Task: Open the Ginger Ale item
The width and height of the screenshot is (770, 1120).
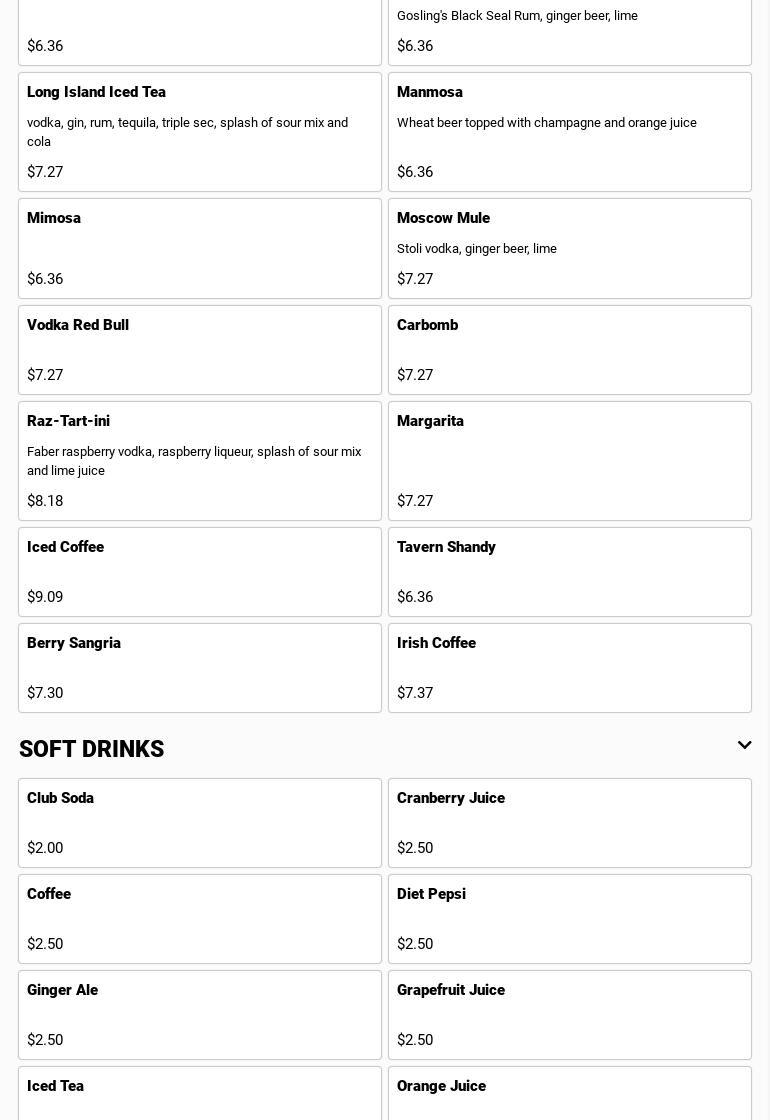Action: point(200,1015)
